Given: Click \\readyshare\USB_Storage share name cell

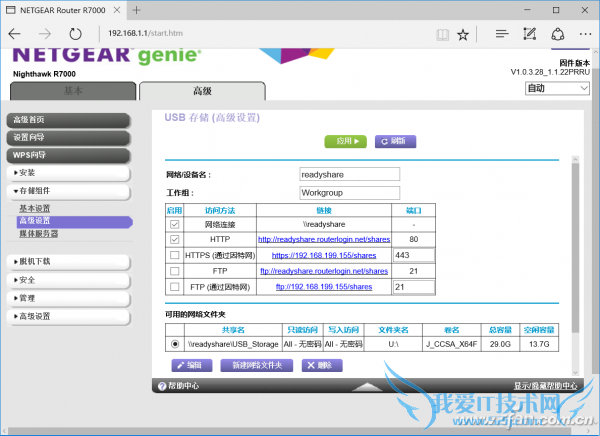Looking at the screenshot, I should (x=233, y=344).
